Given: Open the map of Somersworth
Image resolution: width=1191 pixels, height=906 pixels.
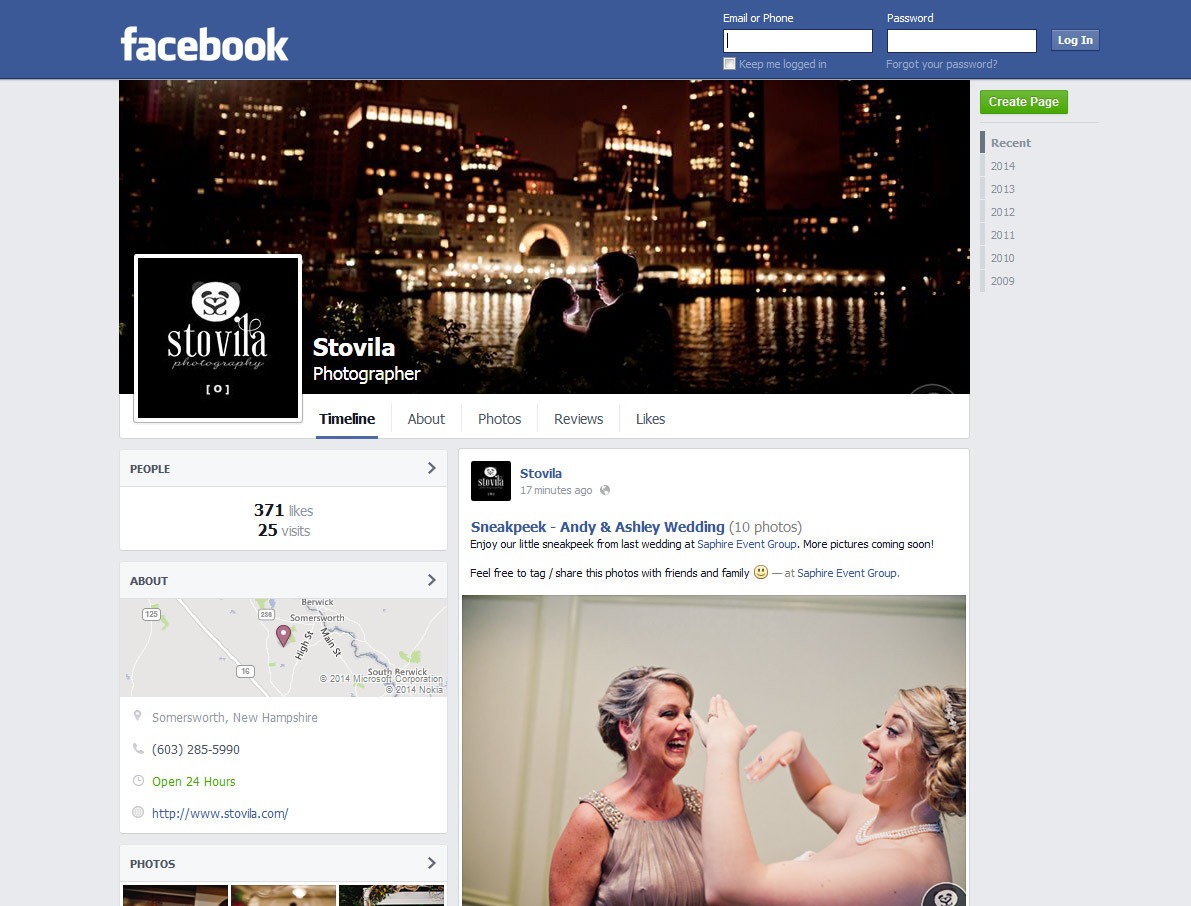Looking at the screenshot, I should [x=283, y=647].
